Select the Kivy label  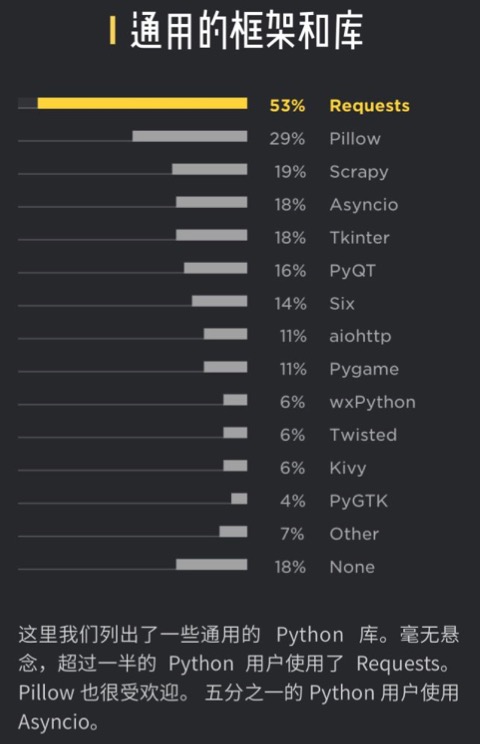click(348, 468)
